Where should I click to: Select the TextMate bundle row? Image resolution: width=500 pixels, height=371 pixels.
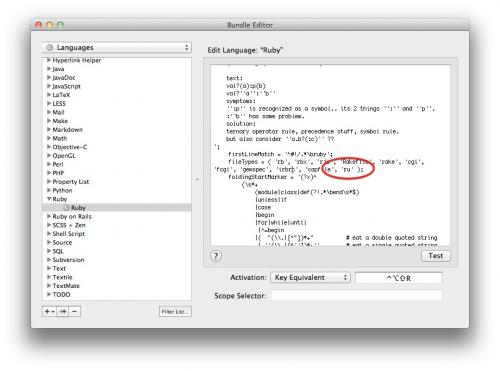[x=117, y=286]
